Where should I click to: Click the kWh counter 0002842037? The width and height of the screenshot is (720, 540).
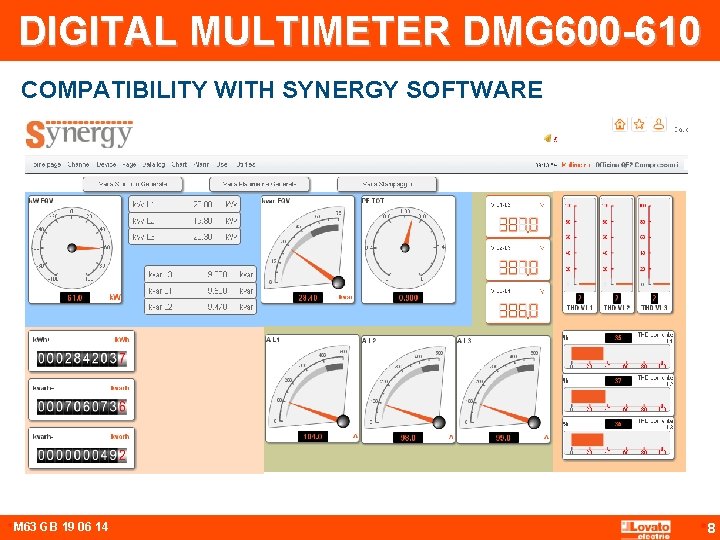(82, 351)
